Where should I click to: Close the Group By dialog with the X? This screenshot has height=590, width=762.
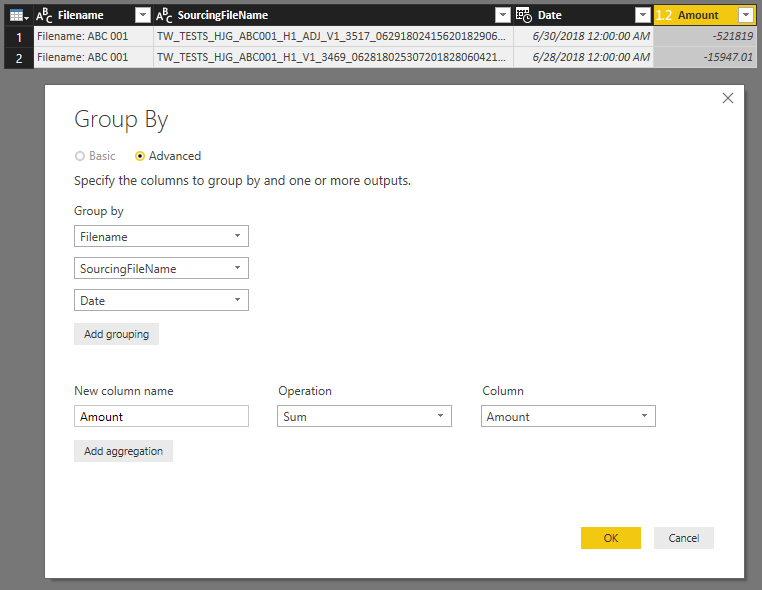(x=727, y=98)
